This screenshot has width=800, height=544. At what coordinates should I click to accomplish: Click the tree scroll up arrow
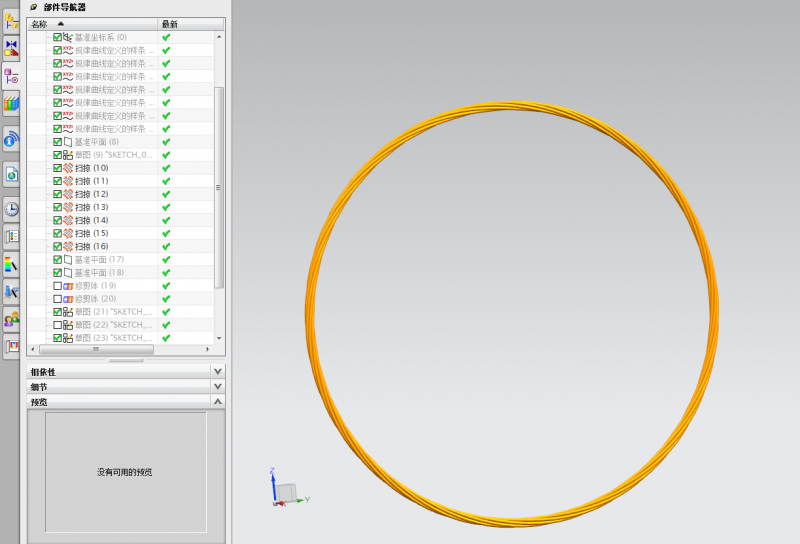point(219,37)
